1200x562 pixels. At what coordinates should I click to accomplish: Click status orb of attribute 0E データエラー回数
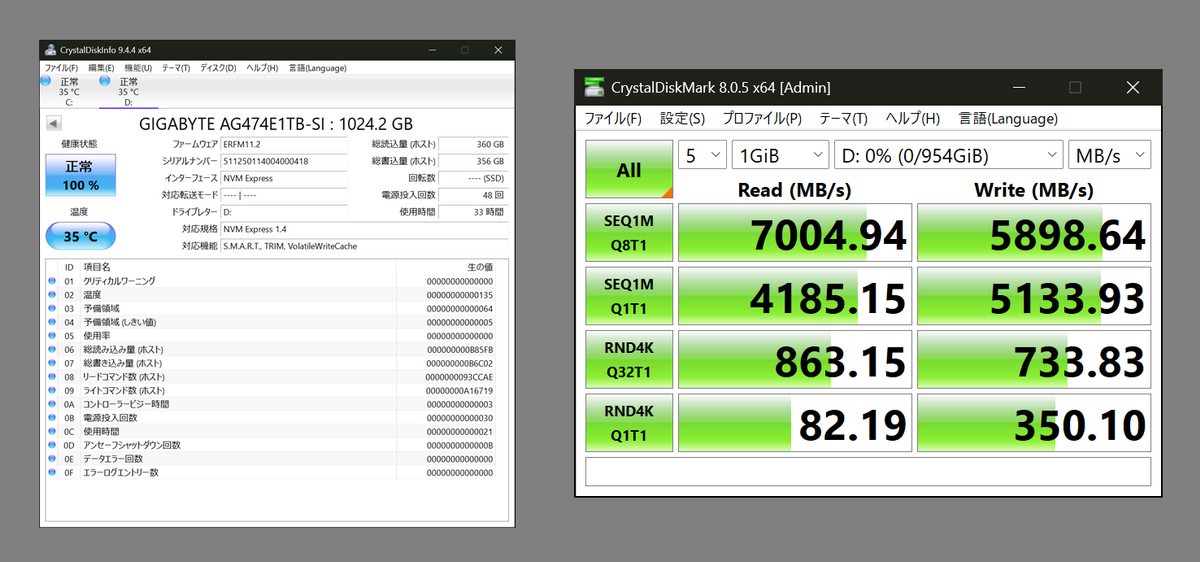[x=53, y=459]
